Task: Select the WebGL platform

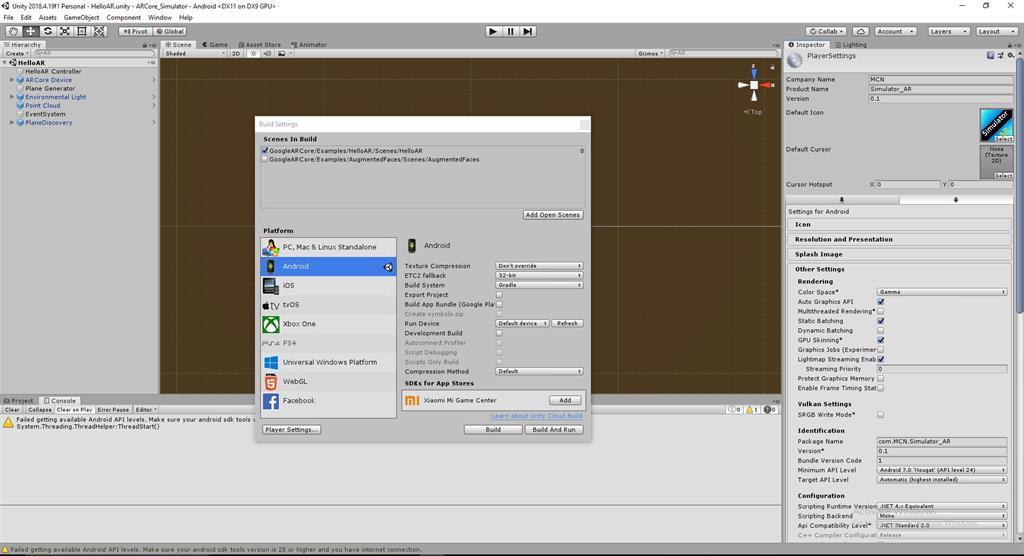Action: click(x=328, y=381)
